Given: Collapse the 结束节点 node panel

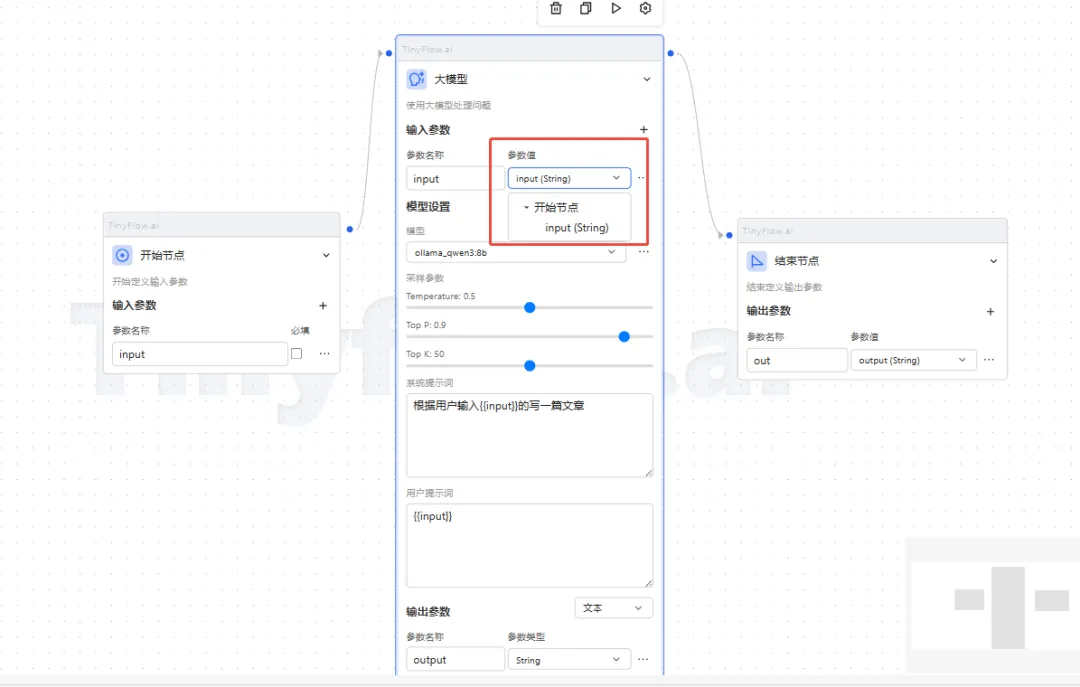Looking at the screenshot, I should tap(993, 261).
